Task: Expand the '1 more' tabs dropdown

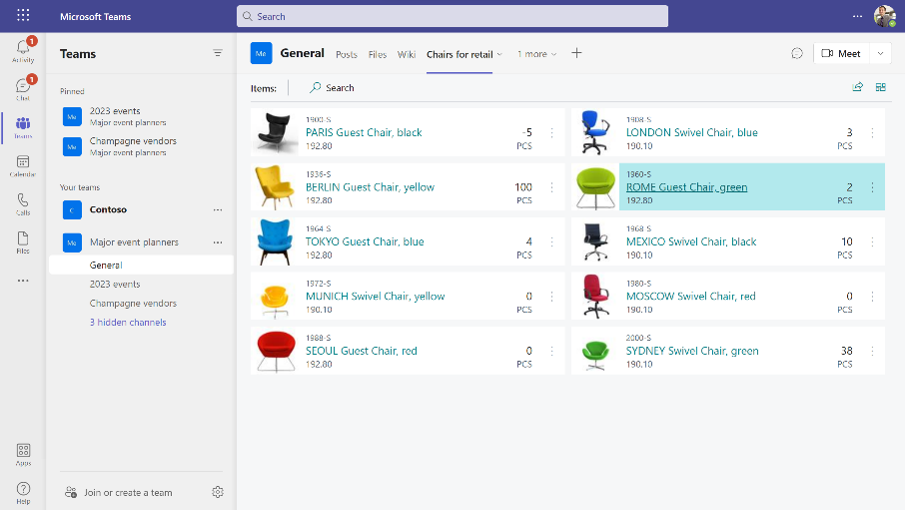Action: 537,54
